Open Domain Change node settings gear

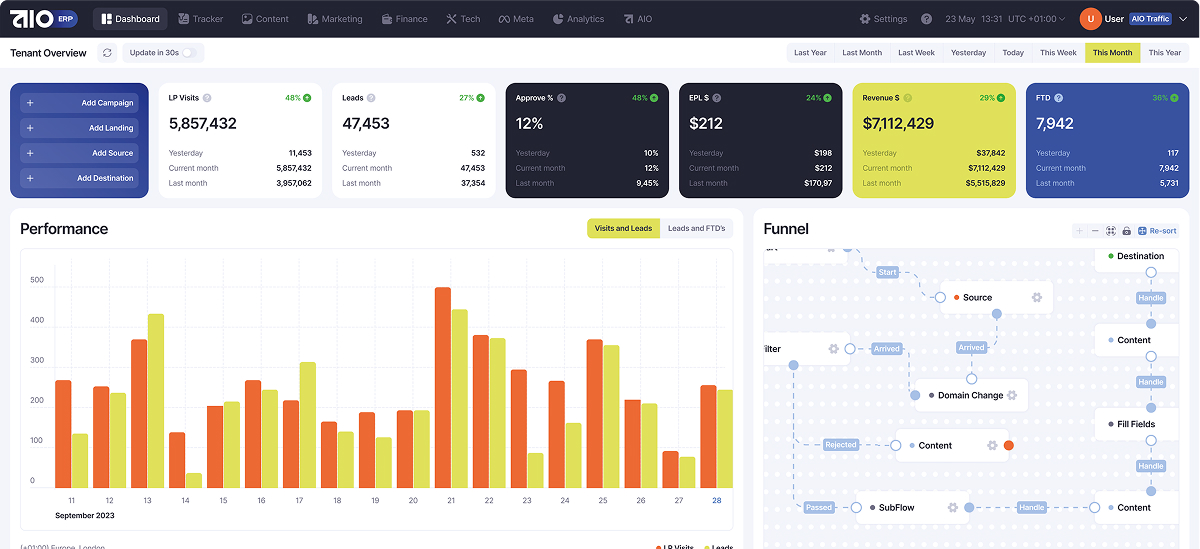pos(1012,395)
